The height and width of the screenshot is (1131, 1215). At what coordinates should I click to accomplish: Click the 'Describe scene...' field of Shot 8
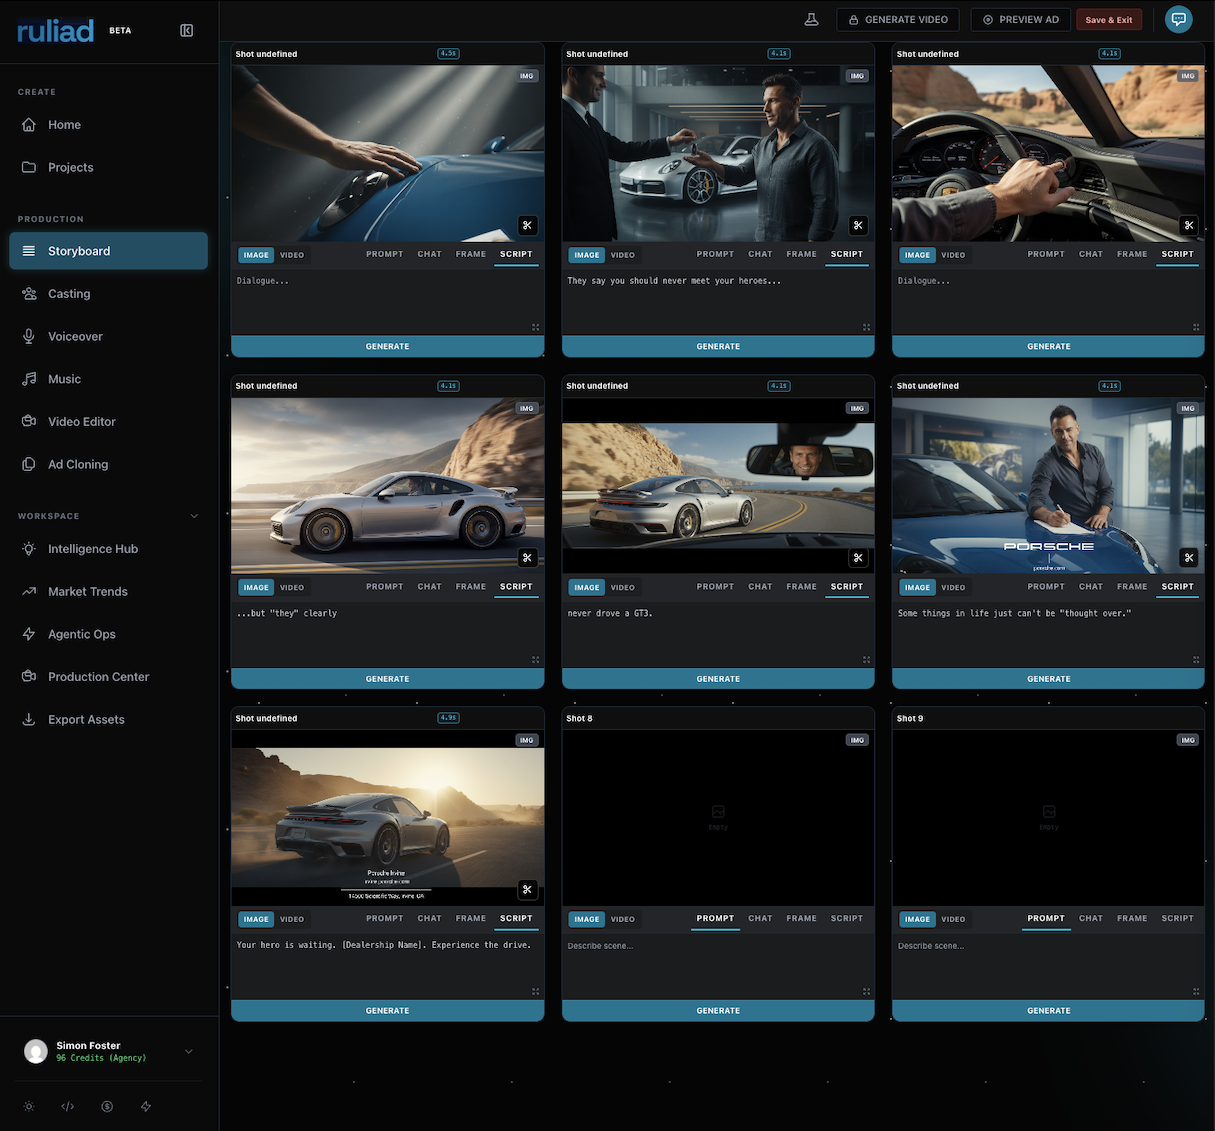tap(718, 966)
